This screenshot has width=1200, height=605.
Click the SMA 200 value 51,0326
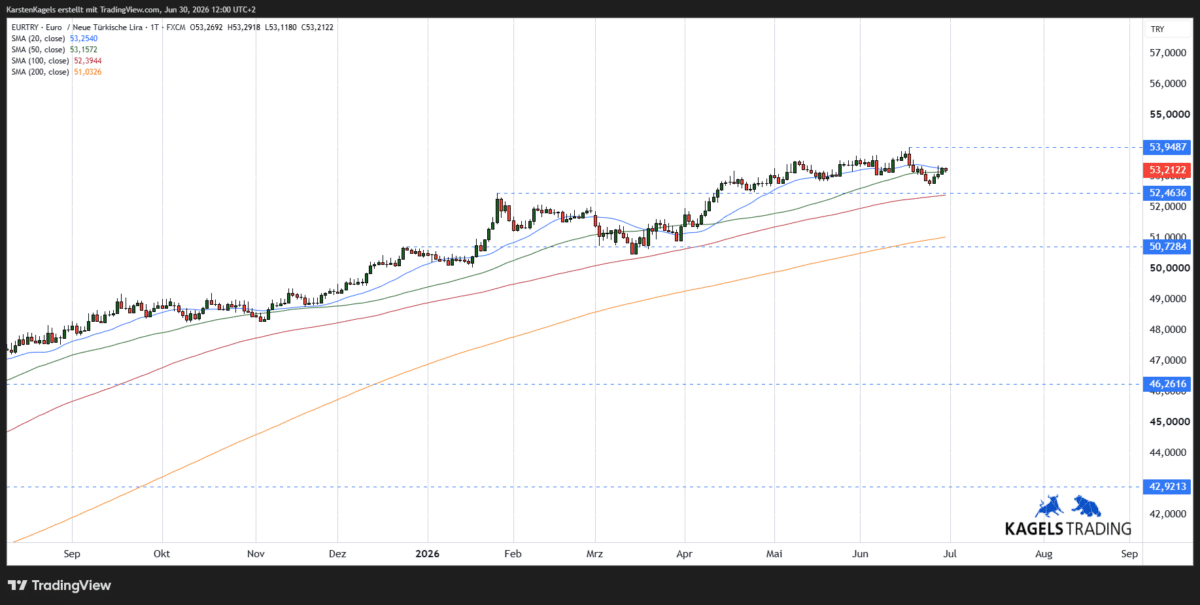[88, 71]
